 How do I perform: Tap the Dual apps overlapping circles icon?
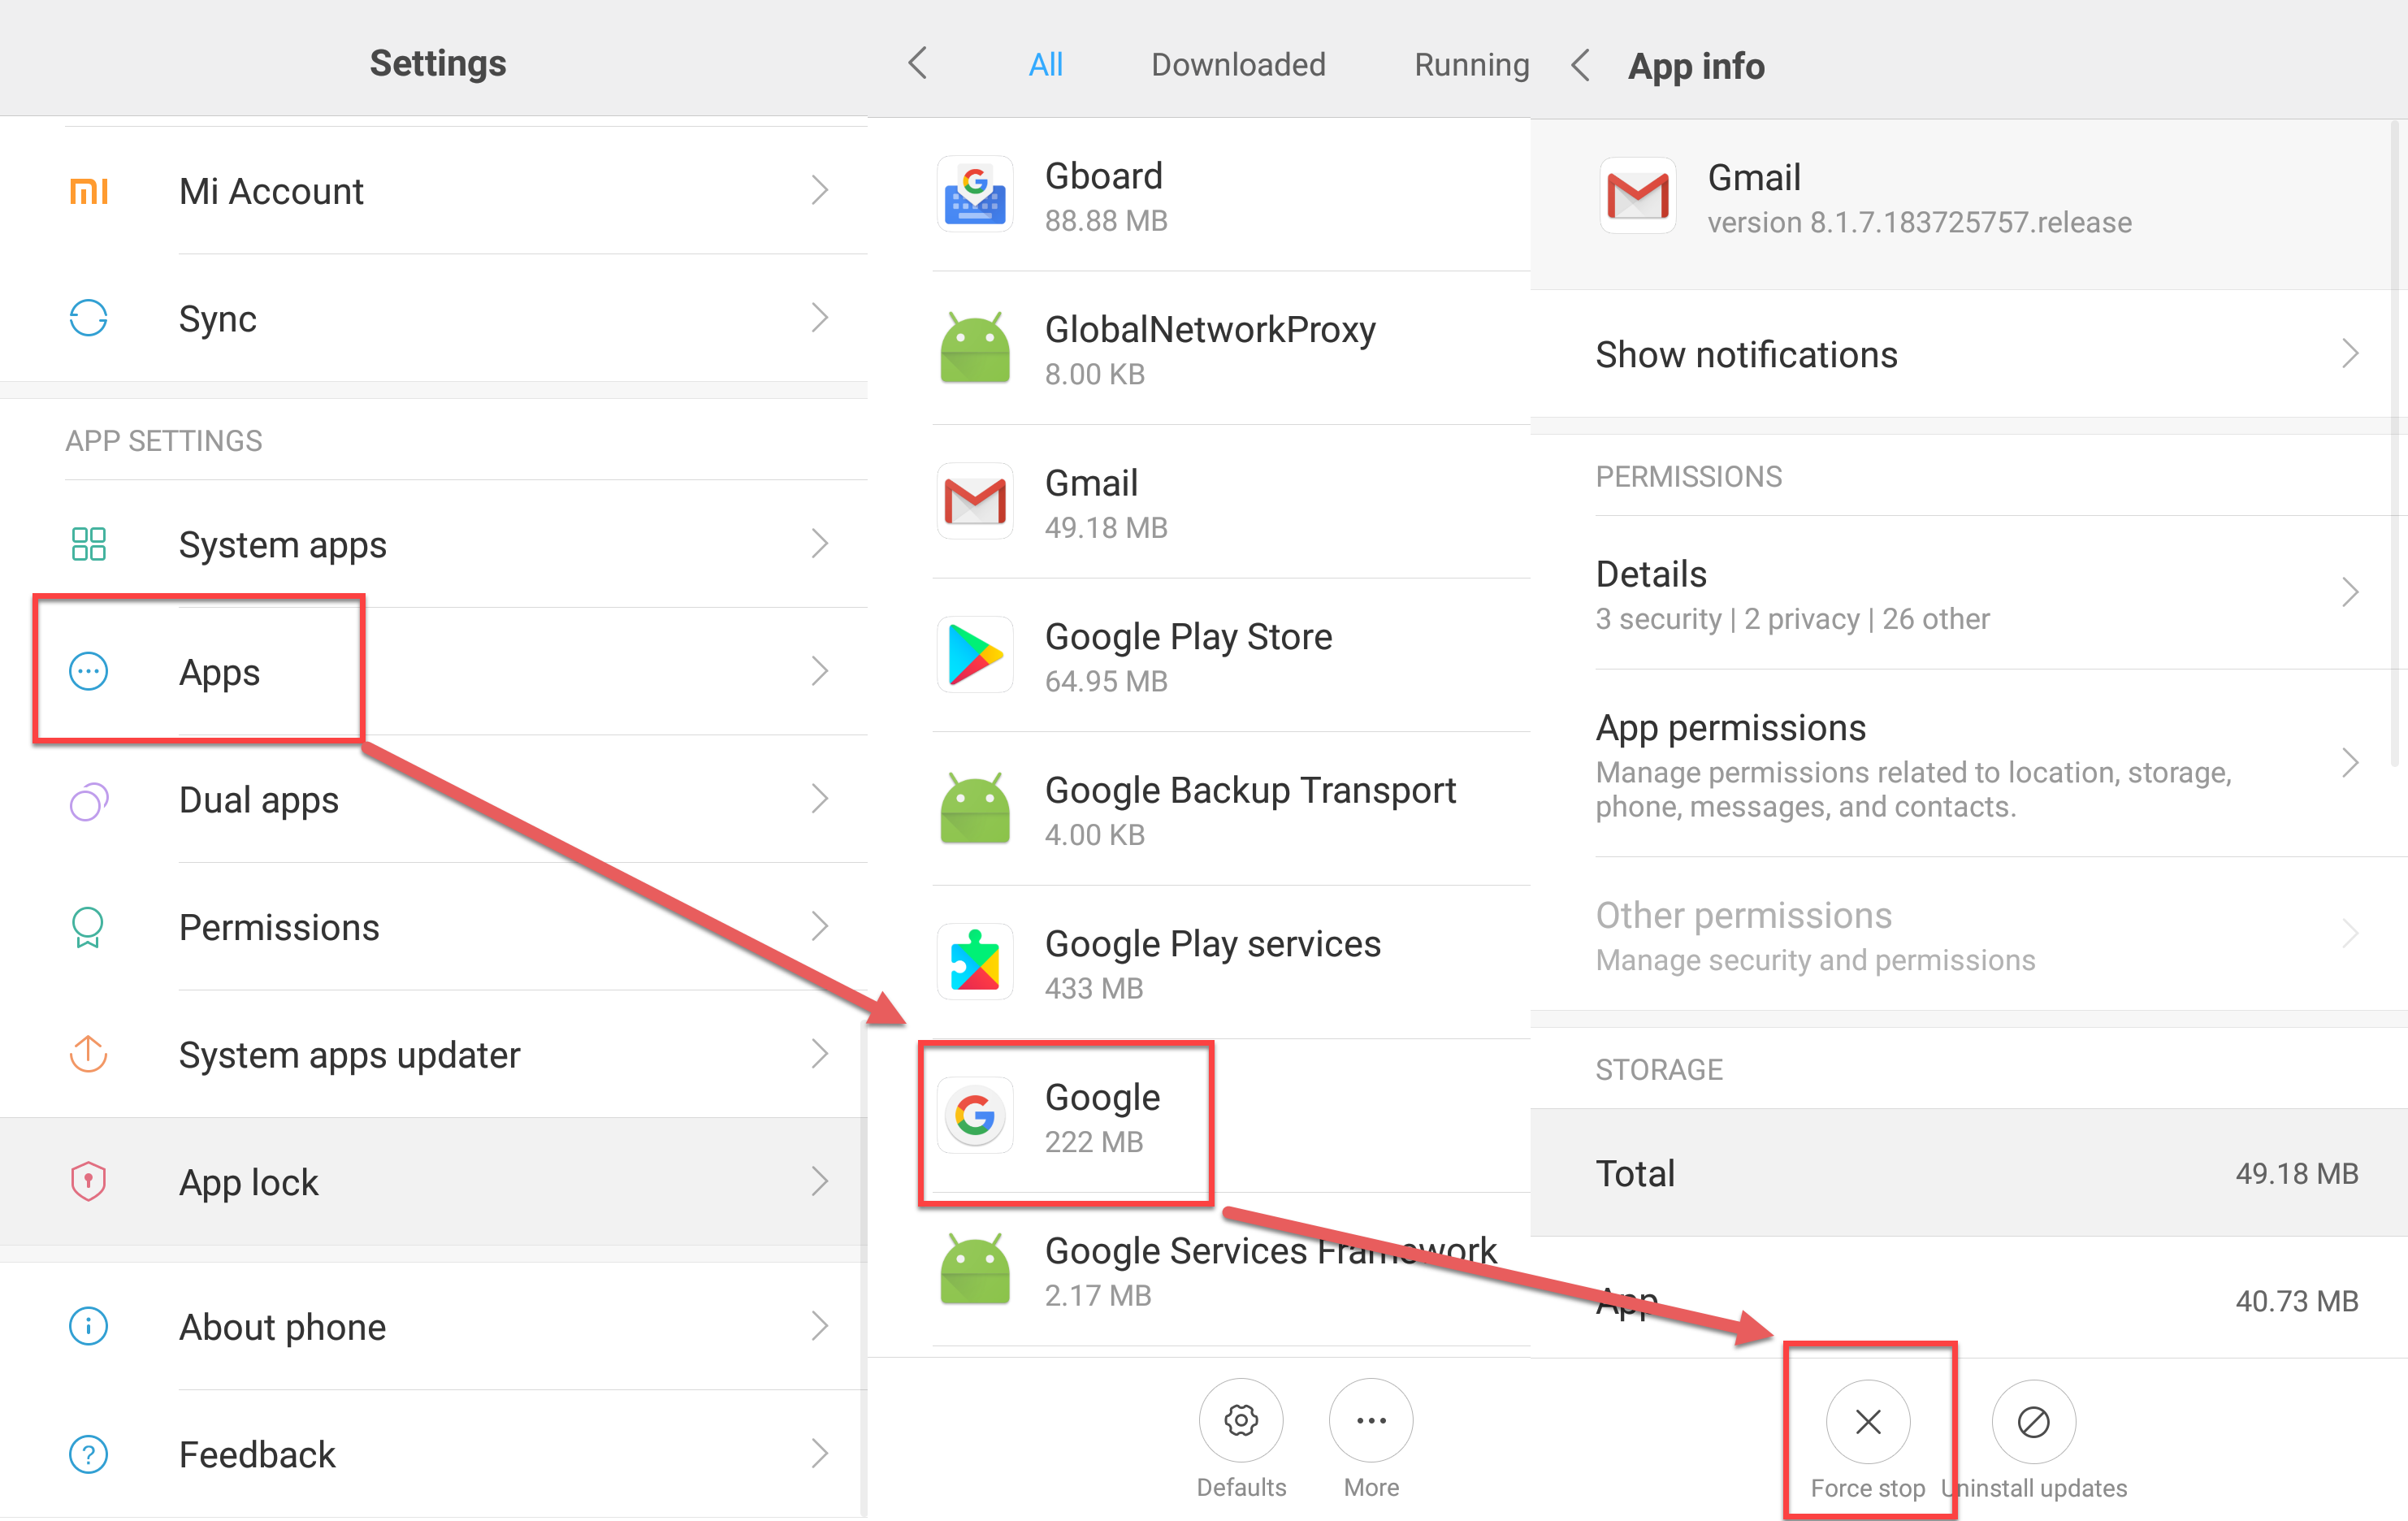89,800
